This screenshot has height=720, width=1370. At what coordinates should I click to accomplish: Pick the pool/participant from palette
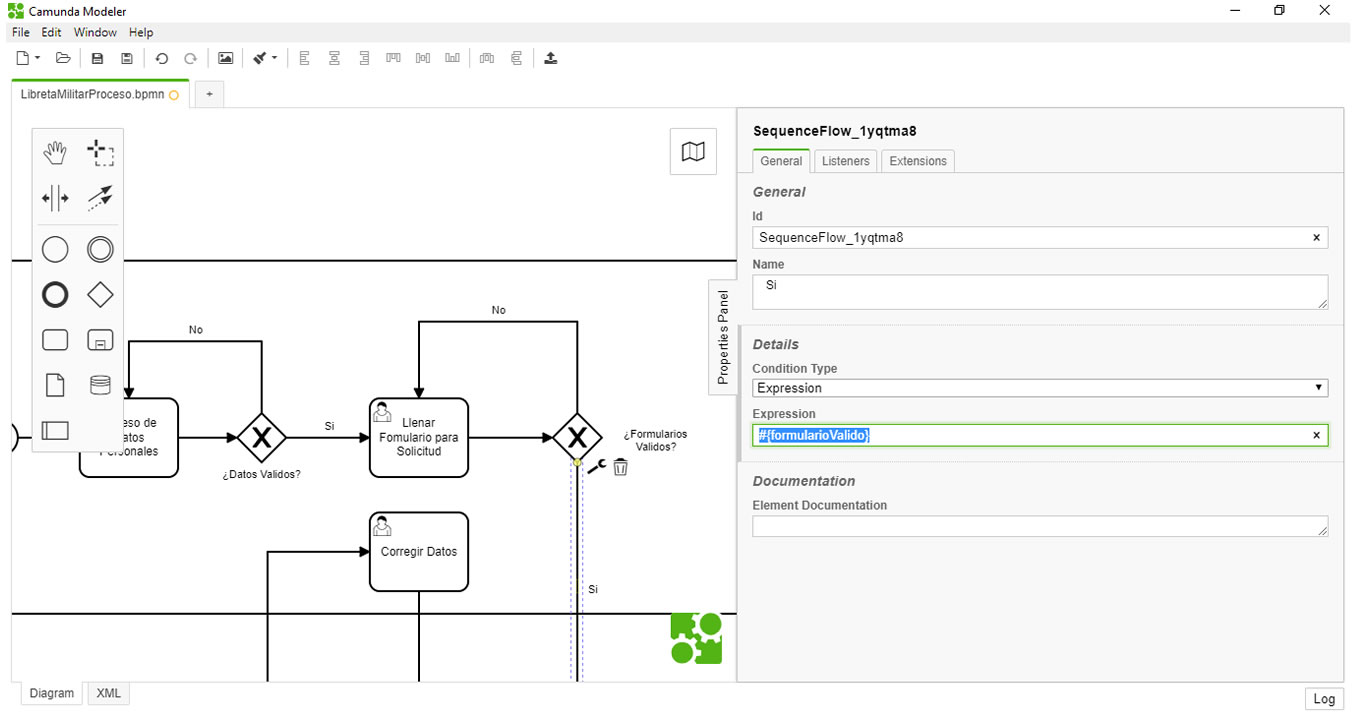pos(55,431)
